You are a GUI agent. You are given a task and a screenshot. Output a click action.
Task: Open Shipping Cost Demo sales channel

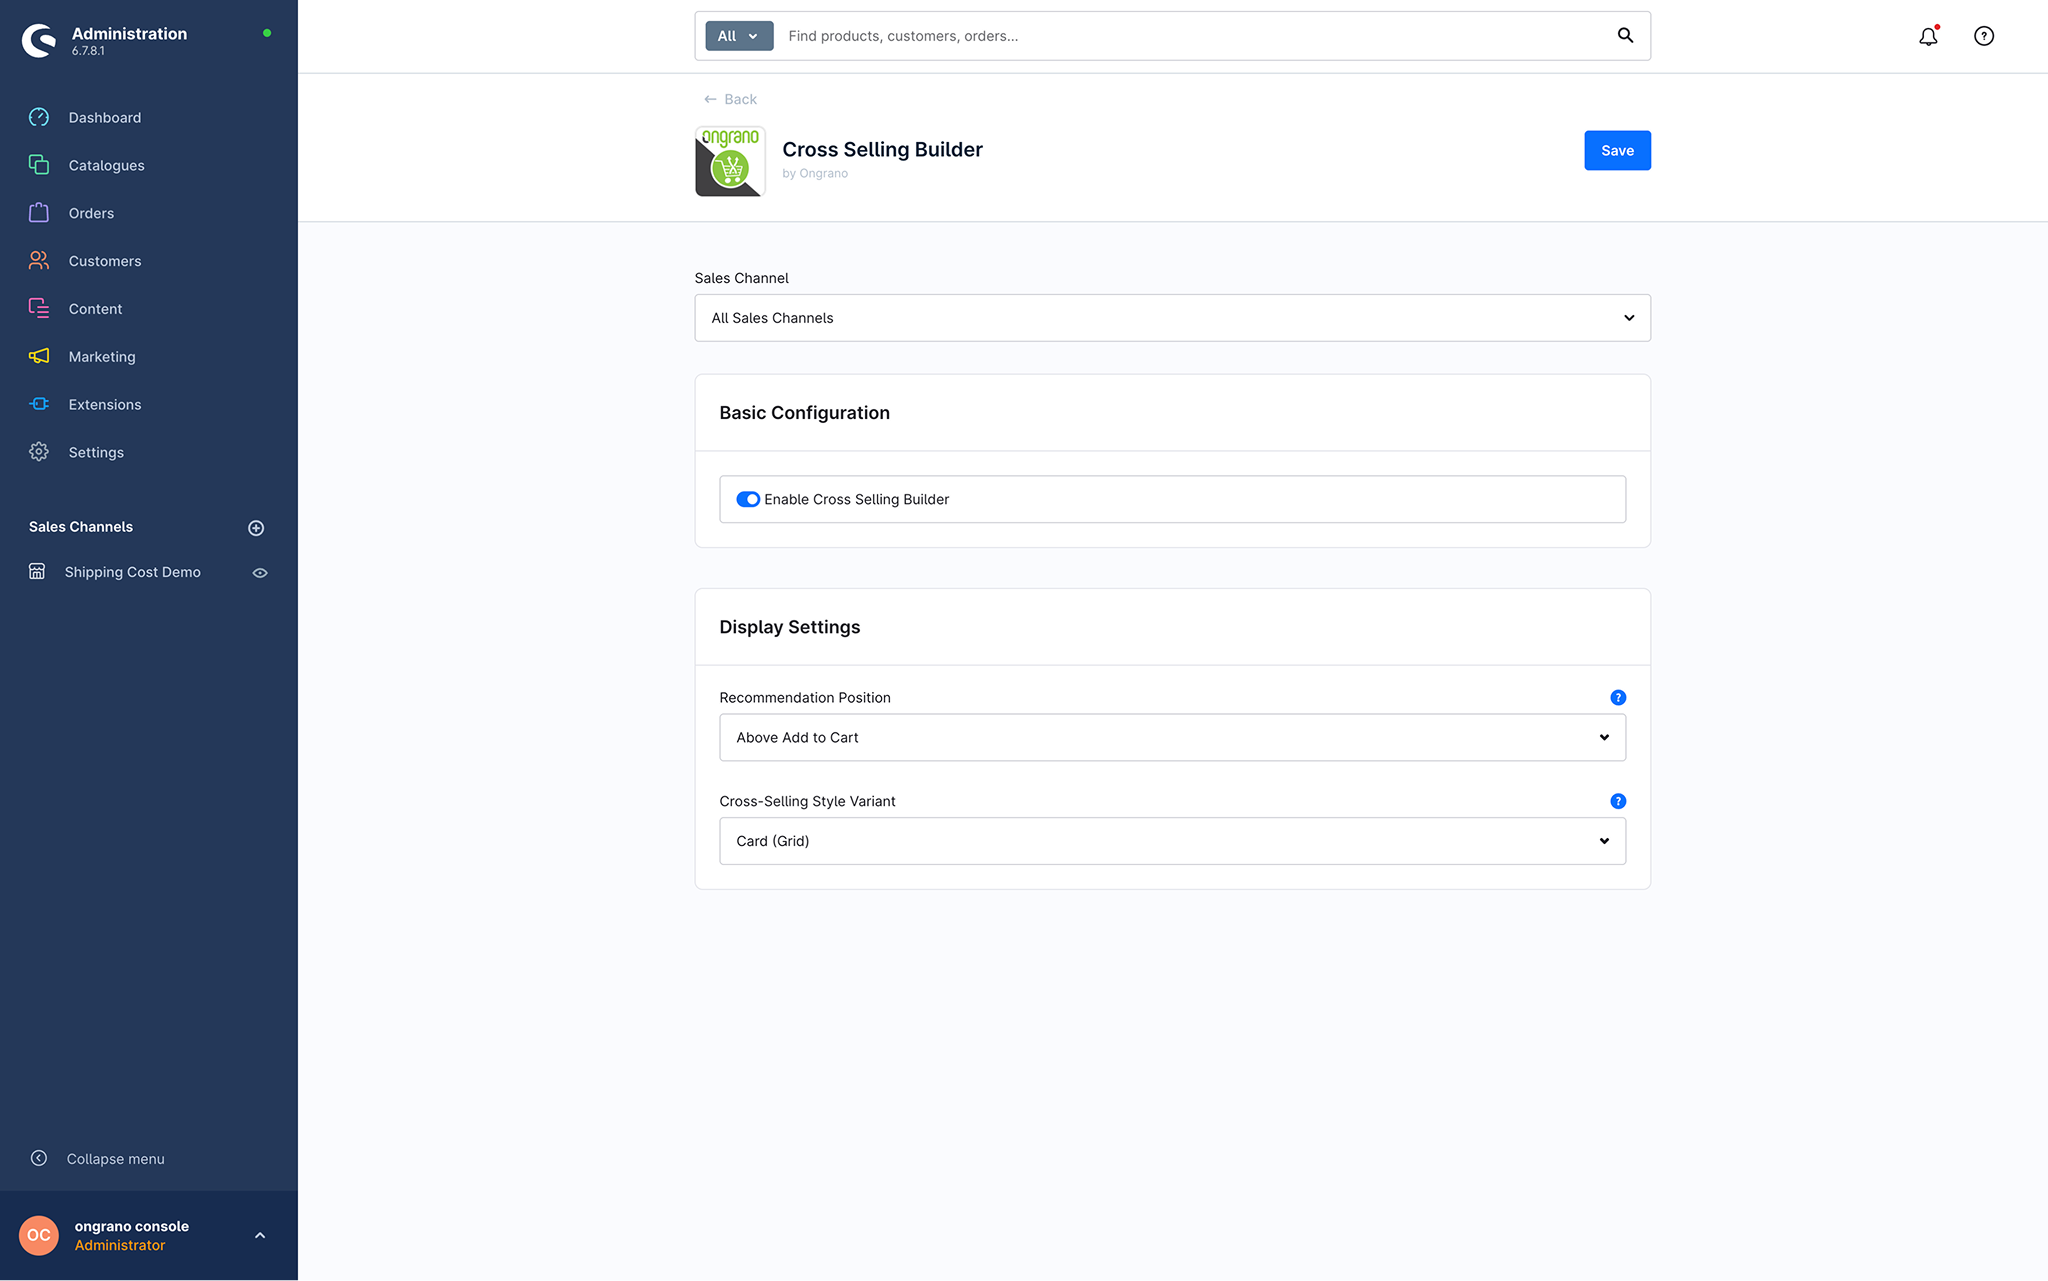pos(133,572)
